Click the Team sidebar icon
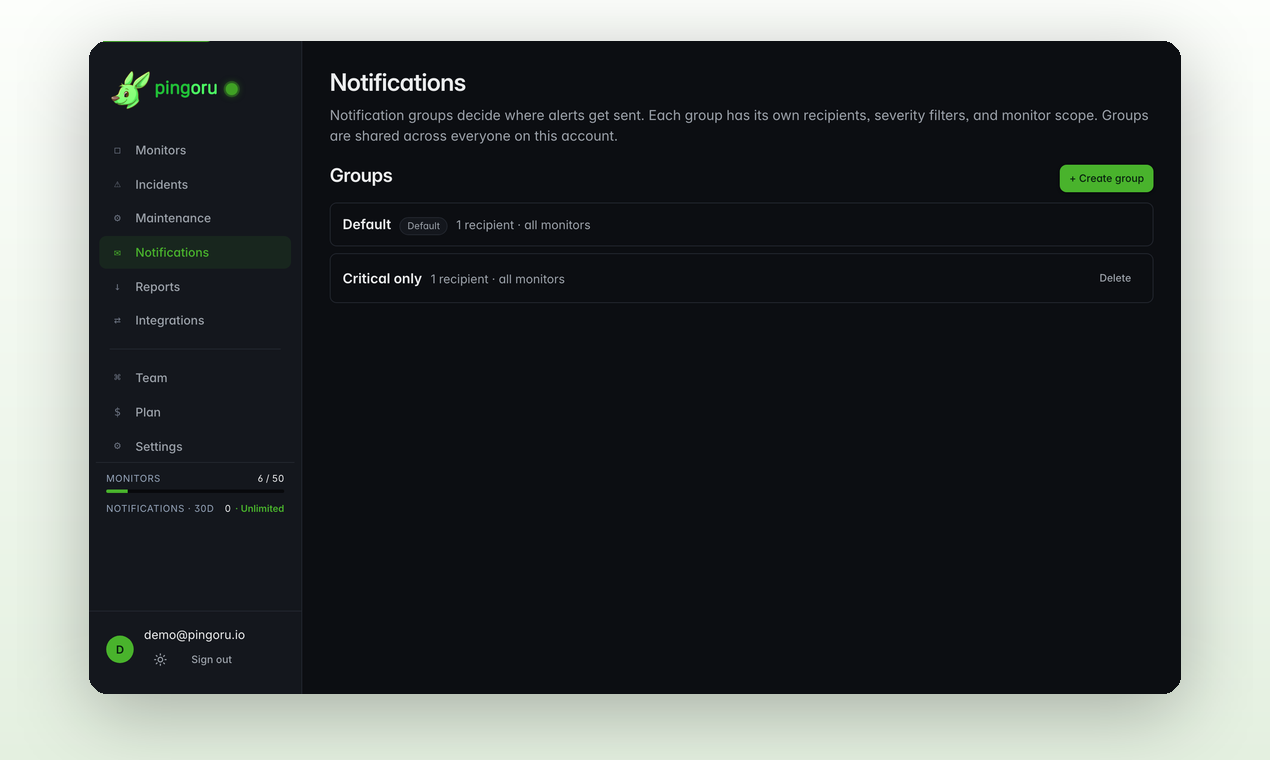Screen dimensions: 1270x760 coord(117,378)
